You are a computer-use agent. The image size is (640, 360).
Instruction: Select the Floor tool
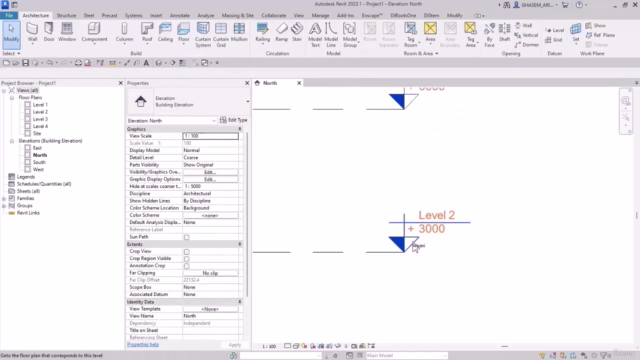(x=184, y=32)
